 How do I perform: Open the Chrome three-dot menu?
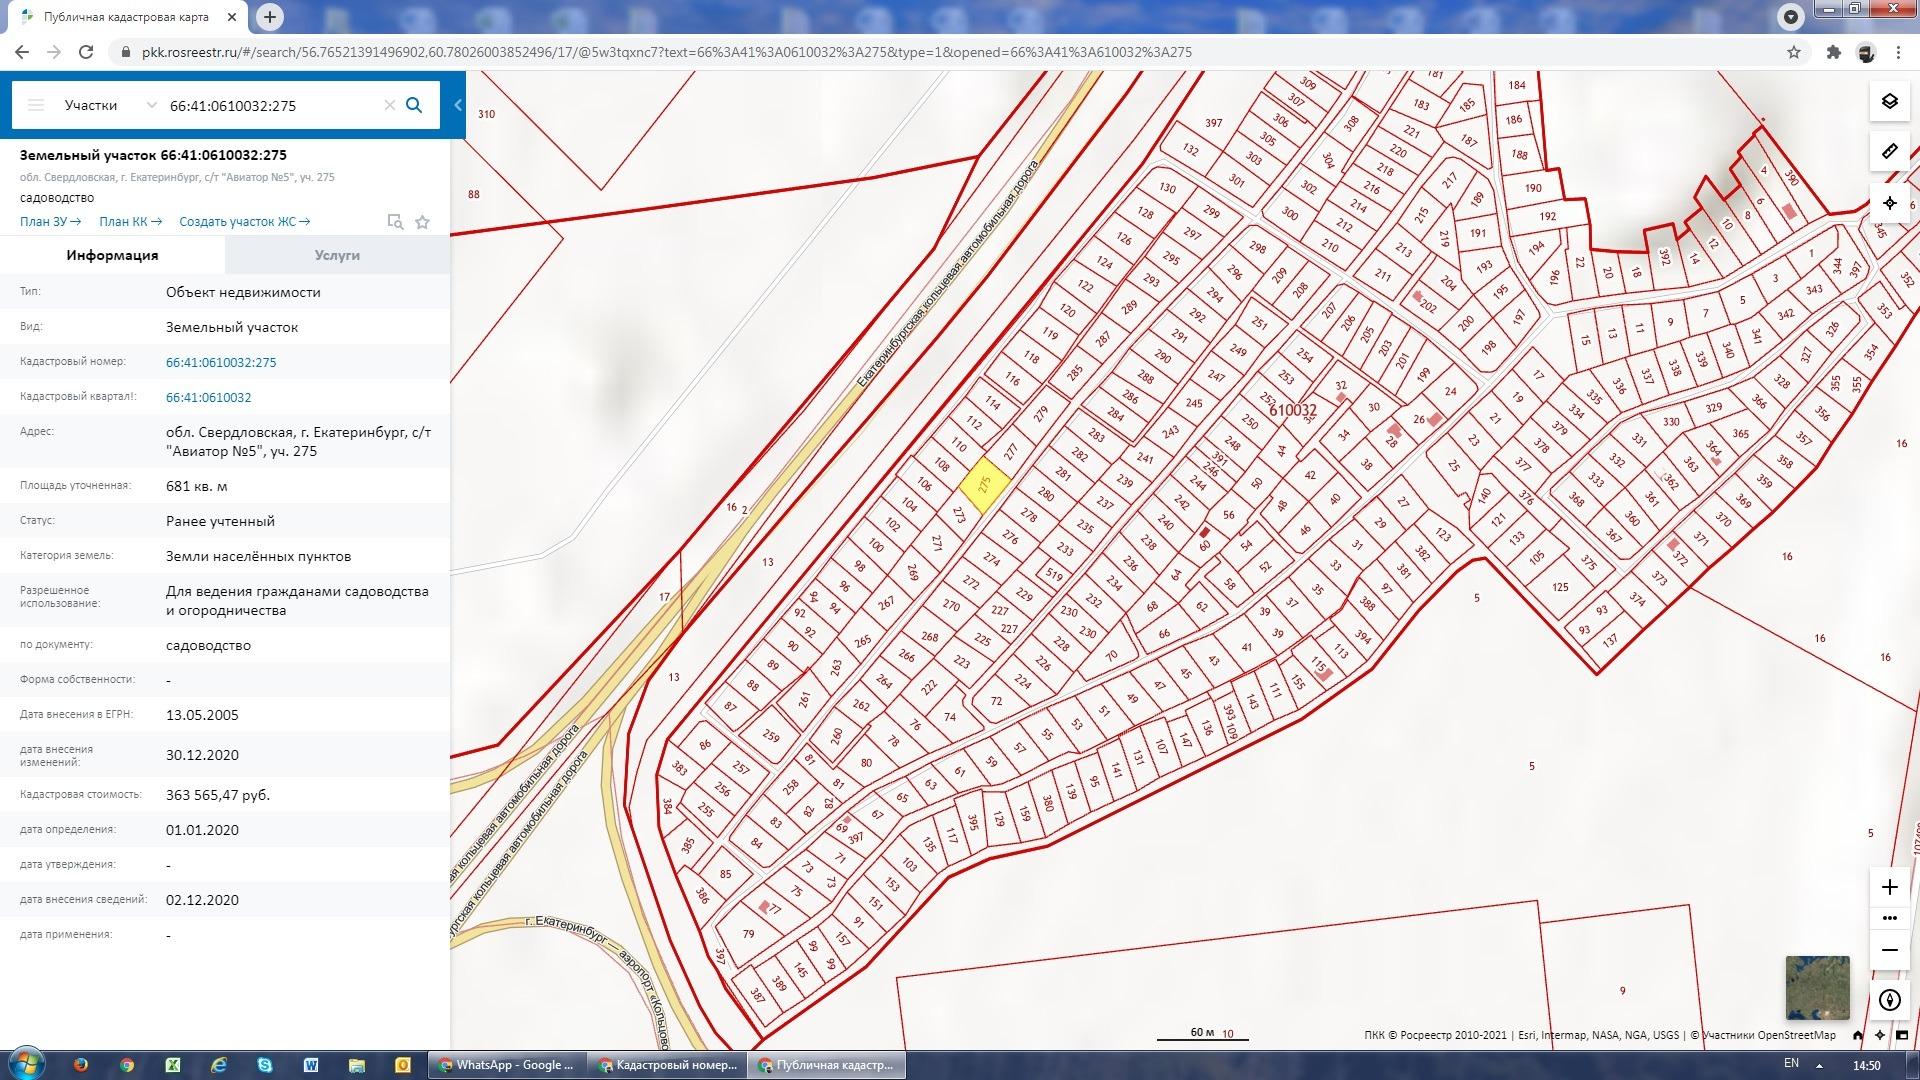1898,52
